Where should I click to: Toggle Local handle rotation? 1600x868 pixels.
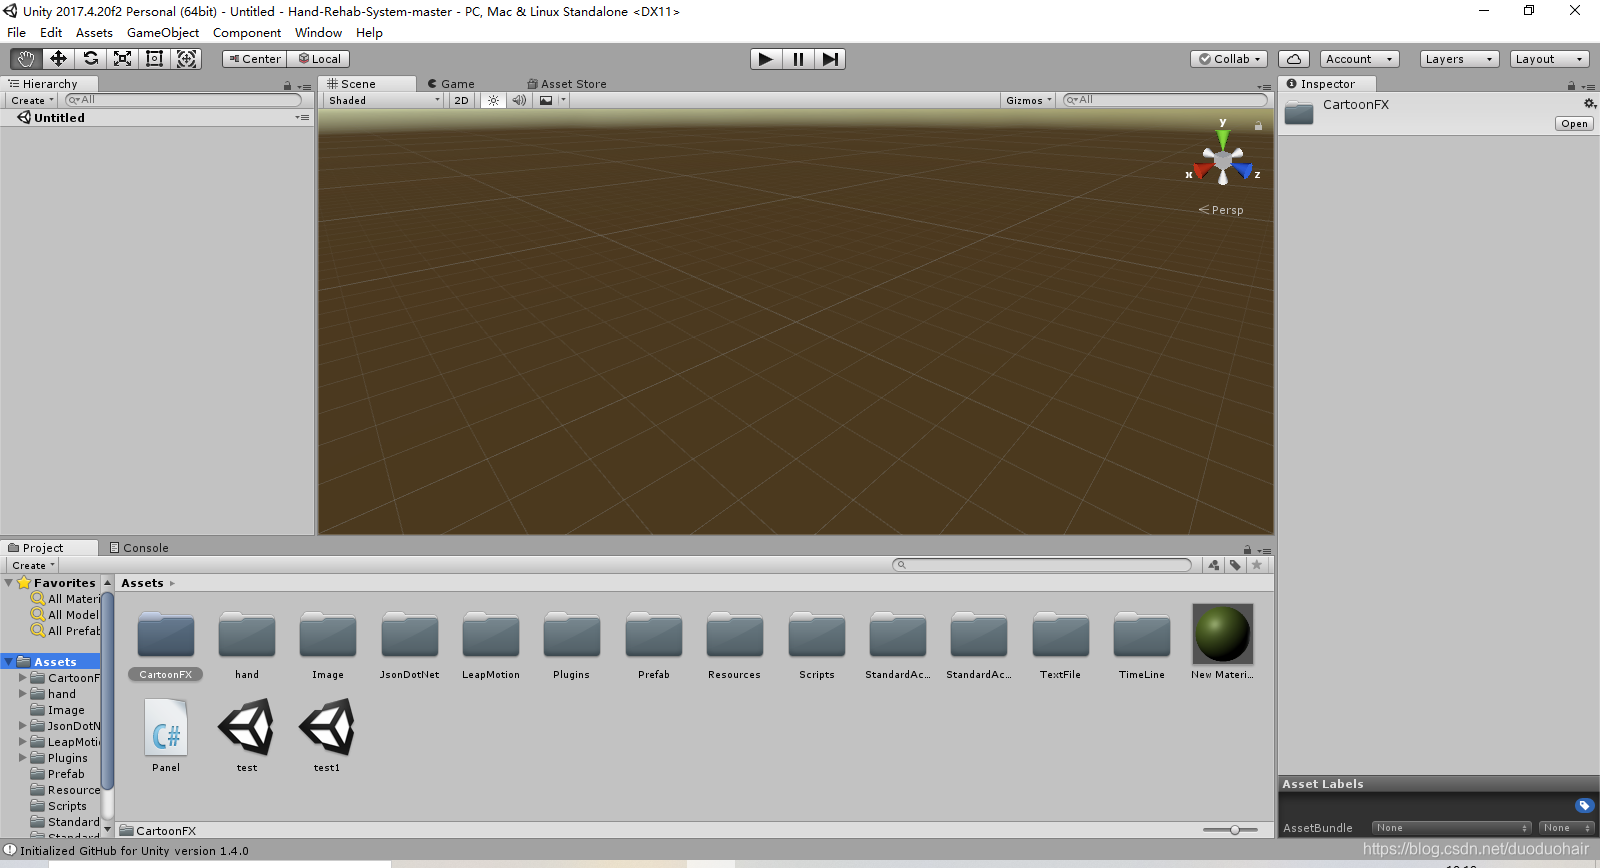tap(319, 59)
